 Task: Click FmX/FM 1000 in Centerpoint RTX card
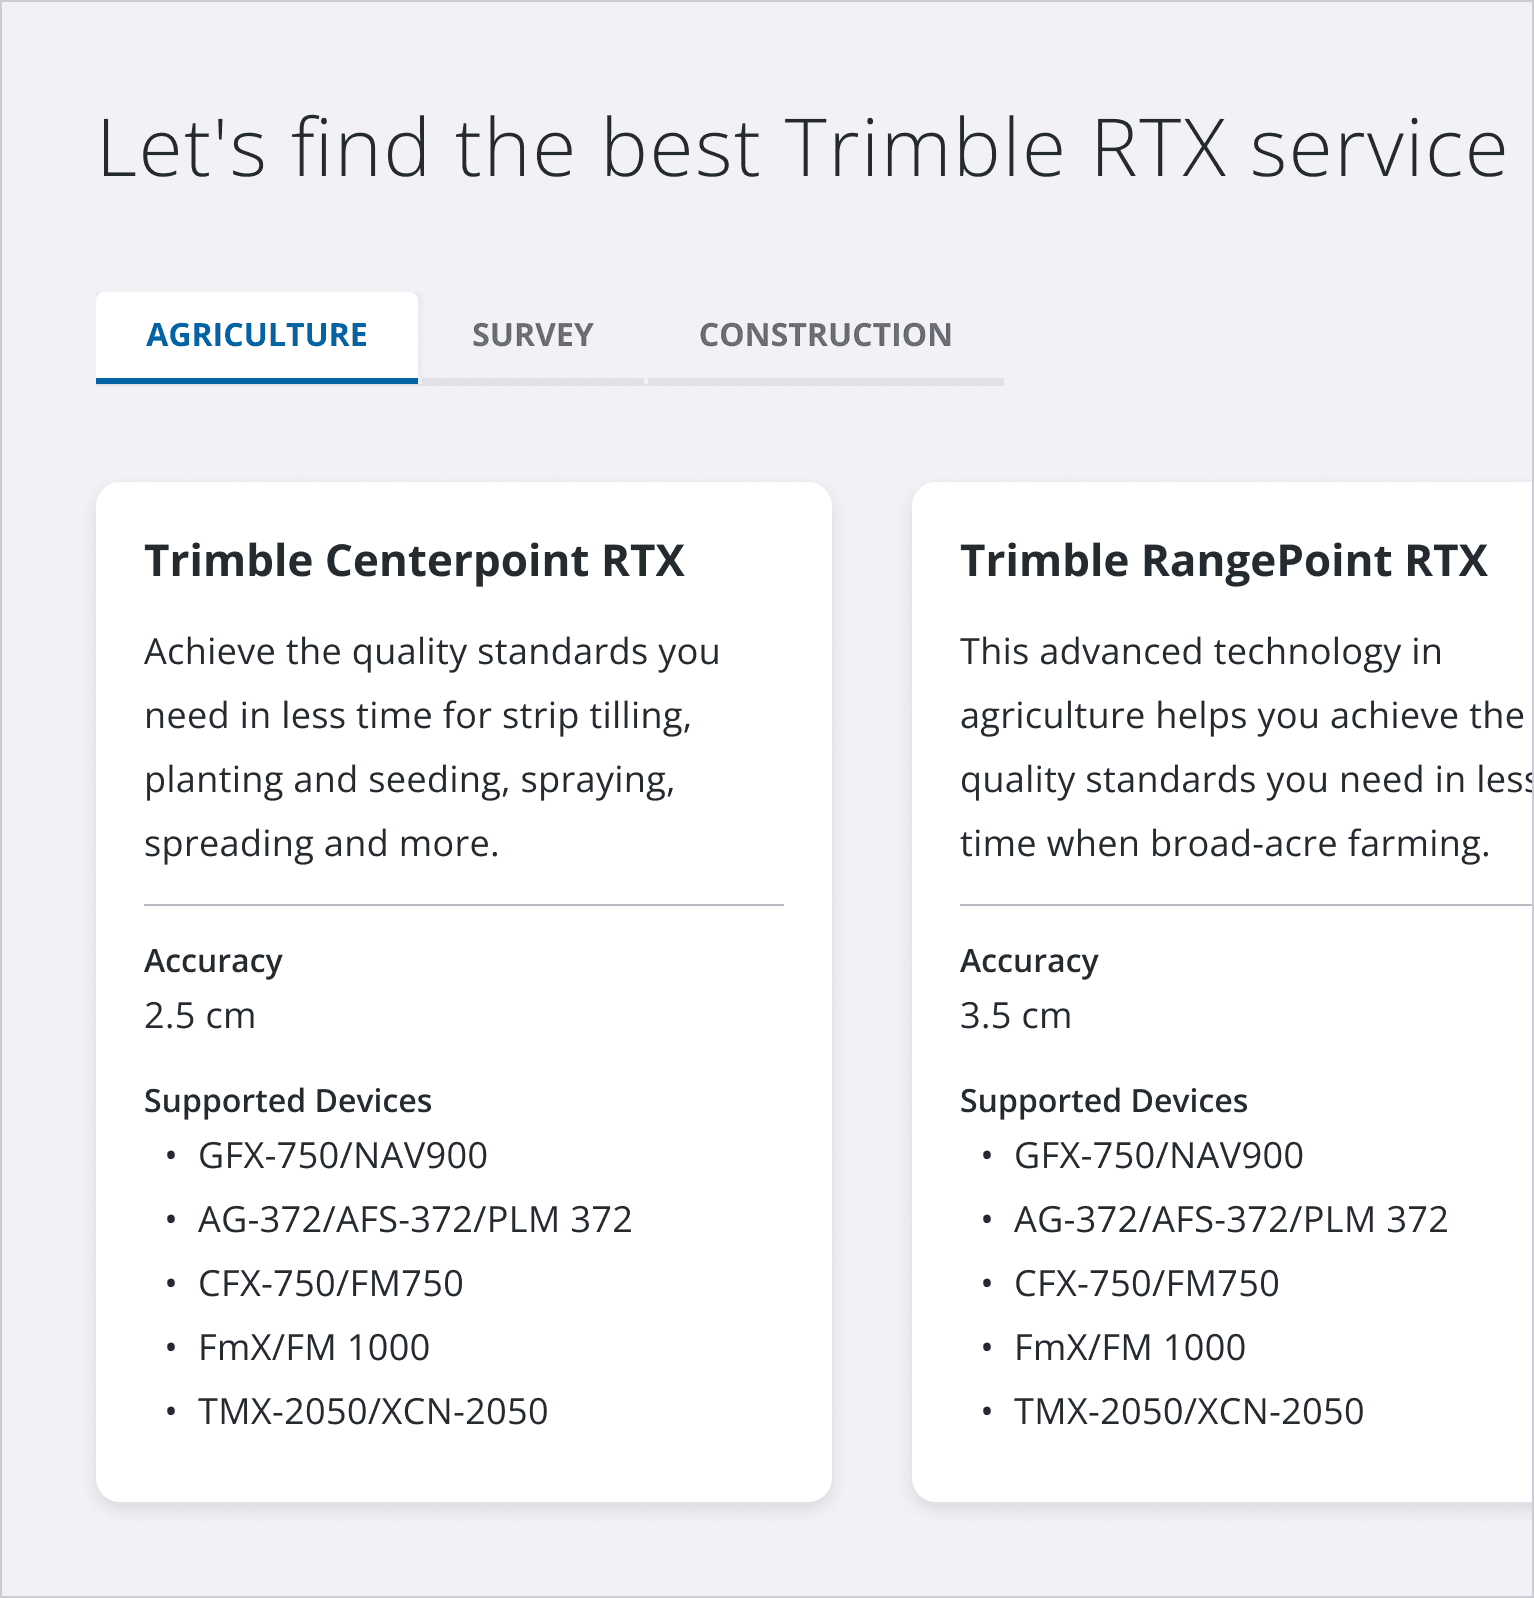pyautogui.click(x=314, y=1348)
